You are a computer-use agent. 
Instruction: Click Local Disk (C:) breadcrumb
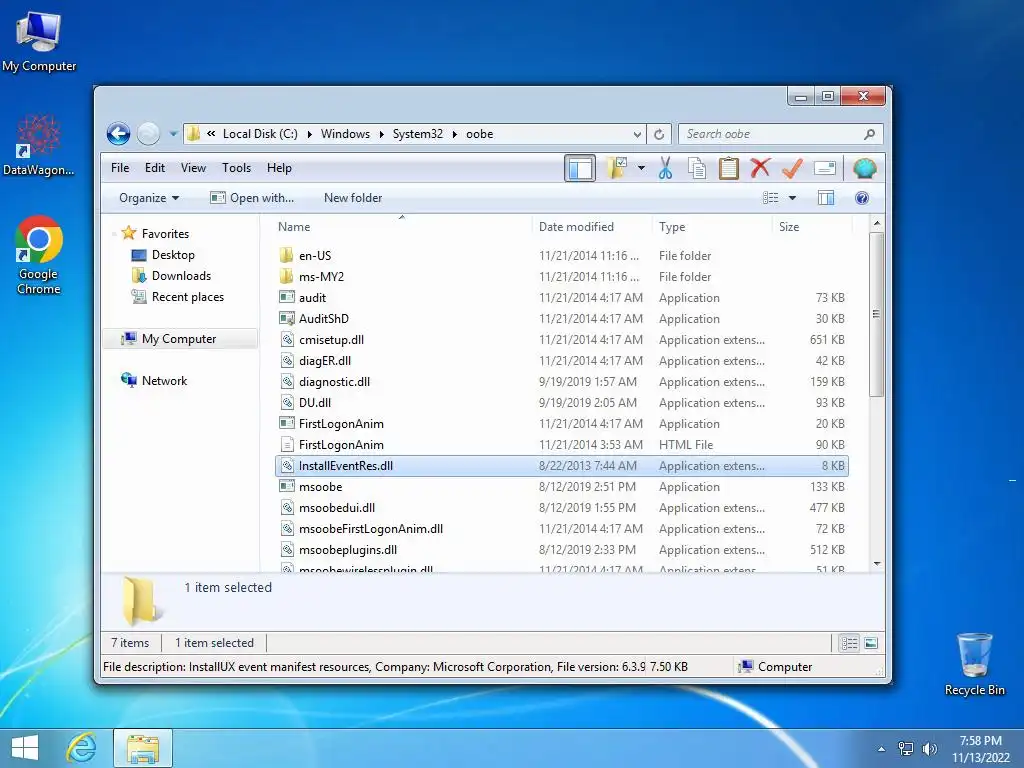pos(260,134)
